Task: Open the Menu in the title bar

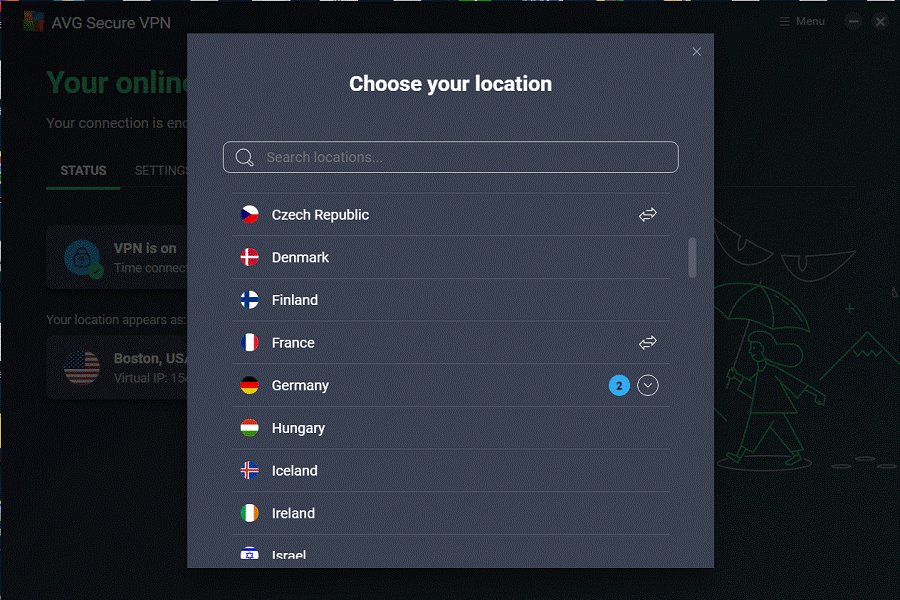Action: (802, 21)
